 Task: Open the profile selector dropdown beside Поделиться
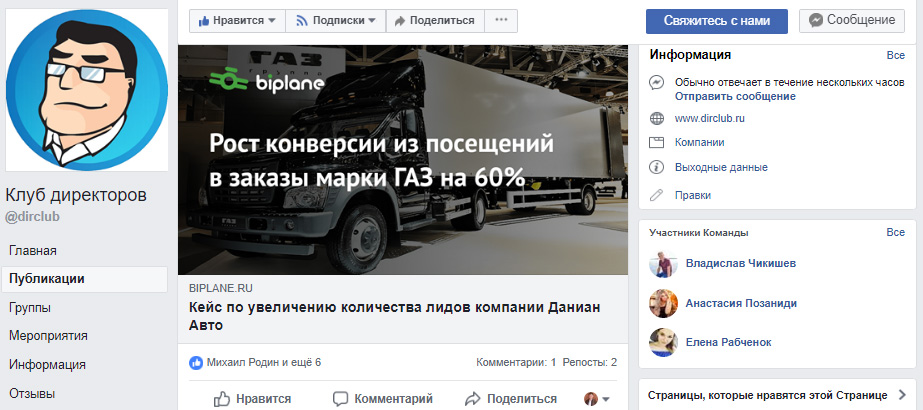[x=596, y=399]
